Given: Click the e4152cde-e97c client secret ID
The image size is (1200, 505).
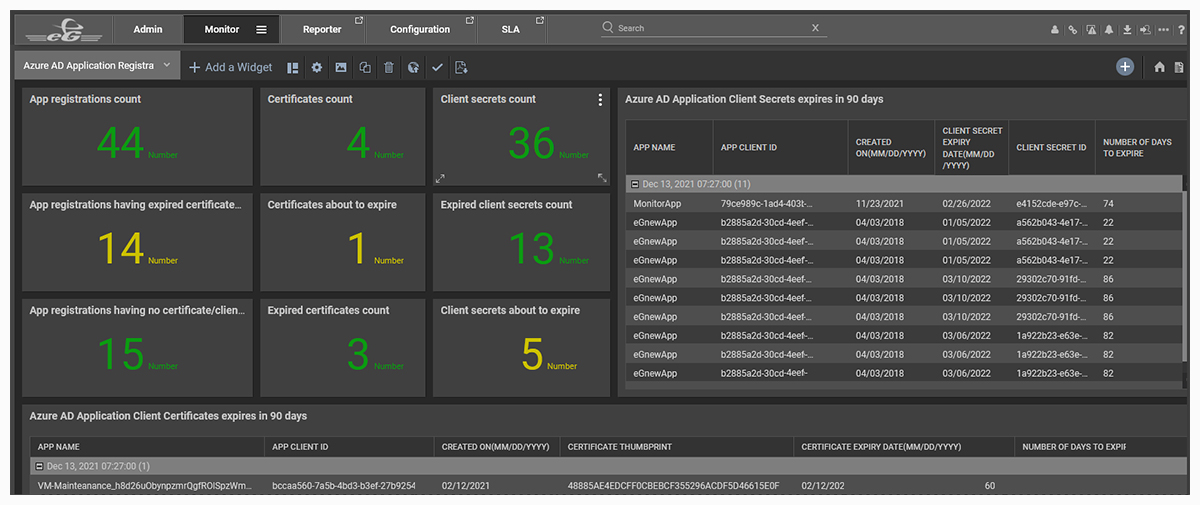Looking at the screenshot, I should [x=1051, y=203].
